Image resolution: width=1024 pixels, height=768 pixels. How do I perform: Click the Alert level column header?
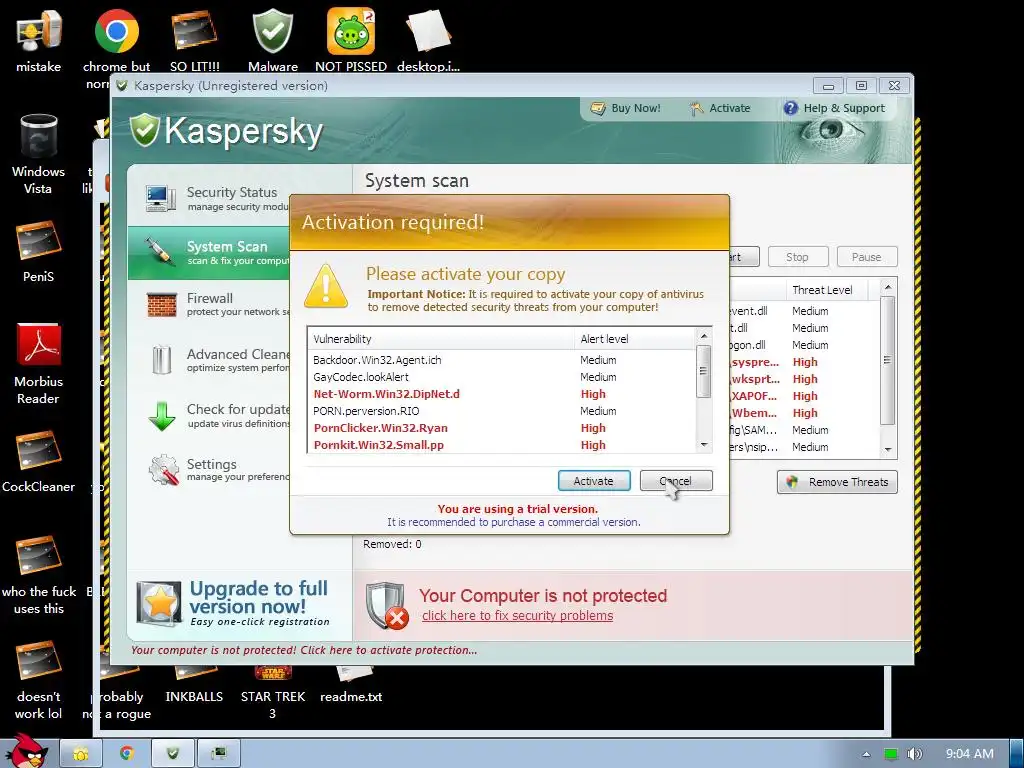tap(635, 339)
